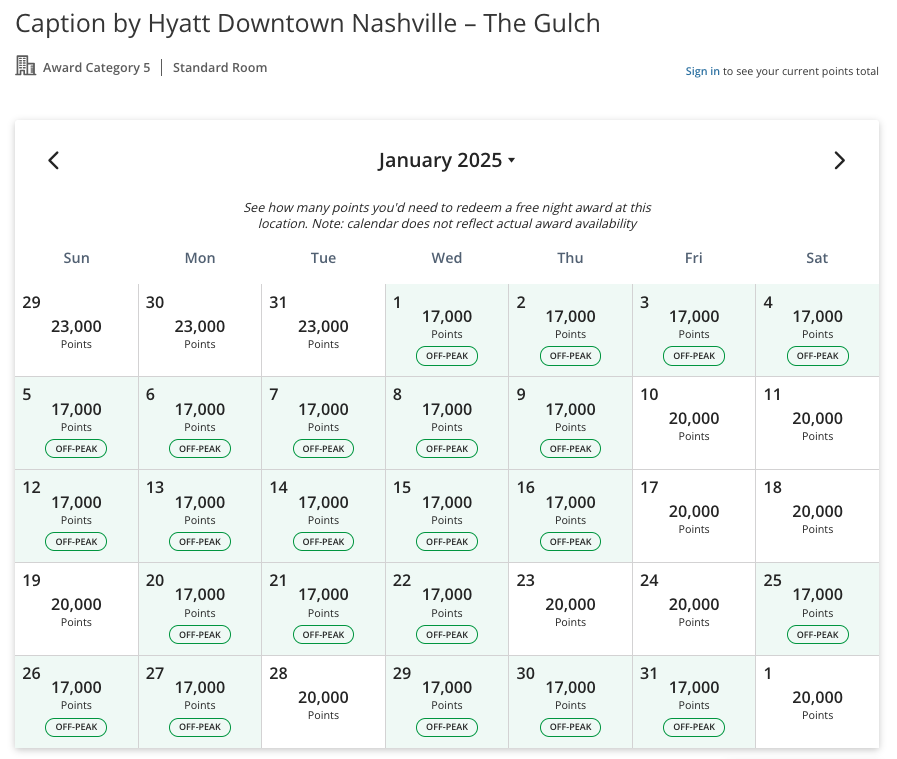Pick January 25 off-peak date

(817, 609)
